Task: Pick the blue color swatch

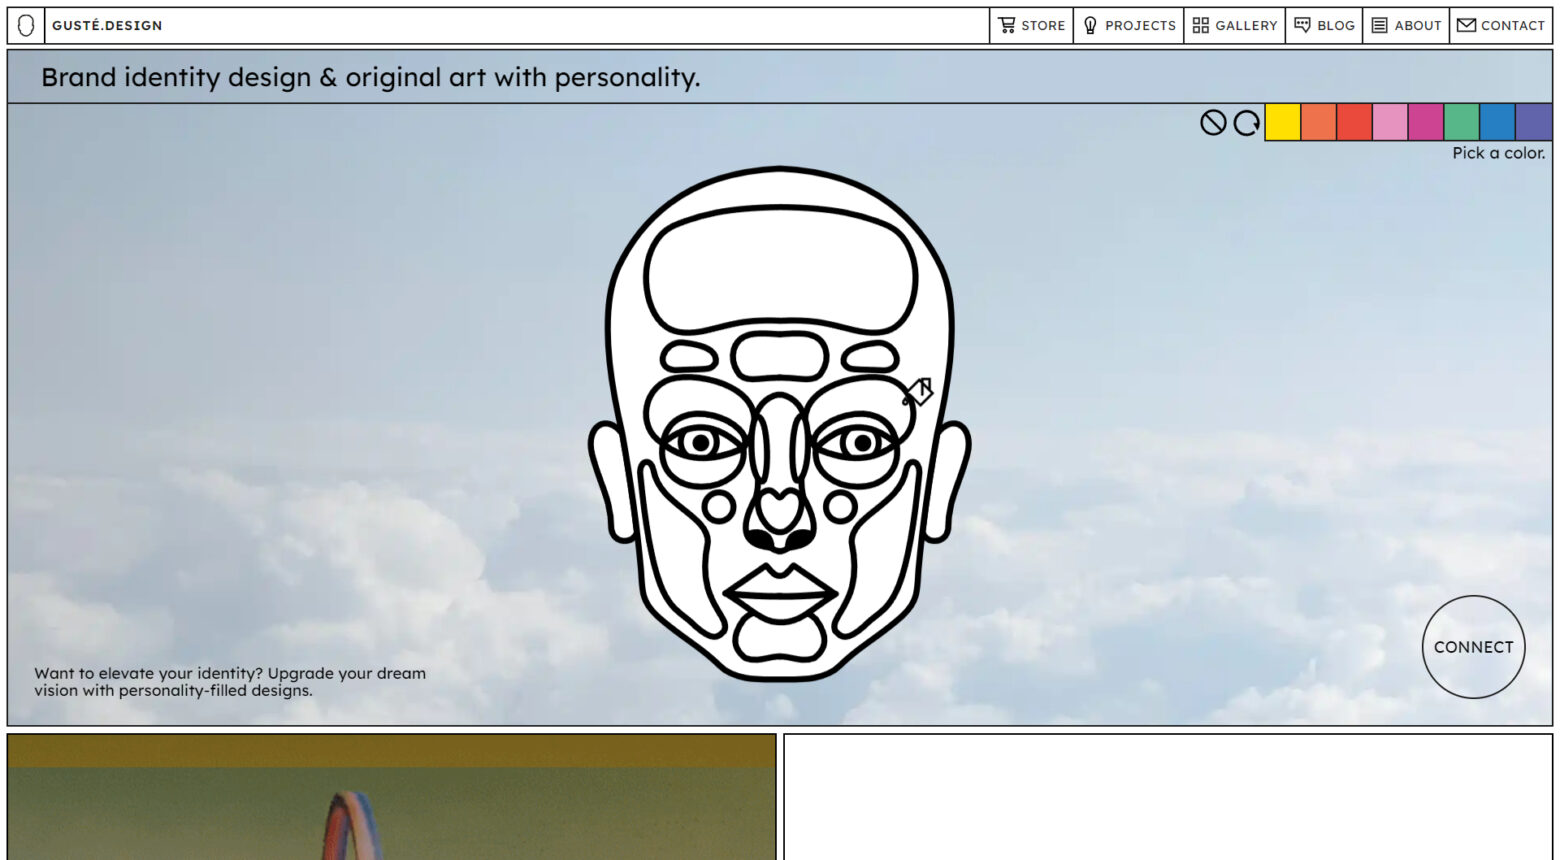Action: pyautogui.click(x=1498, y=123)
